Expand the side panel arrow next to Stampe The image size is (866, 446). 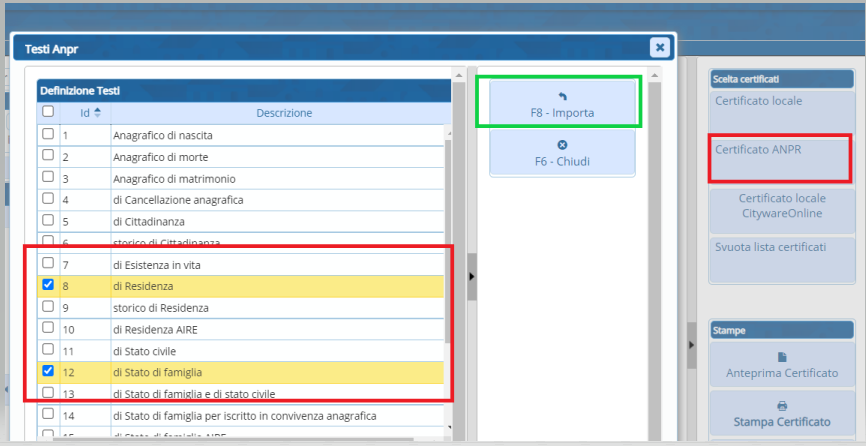click(x=691, y=344)
